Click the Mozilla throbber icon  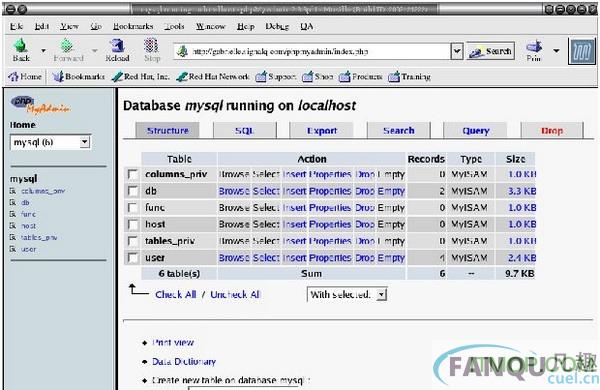click(x=582, y=51)
